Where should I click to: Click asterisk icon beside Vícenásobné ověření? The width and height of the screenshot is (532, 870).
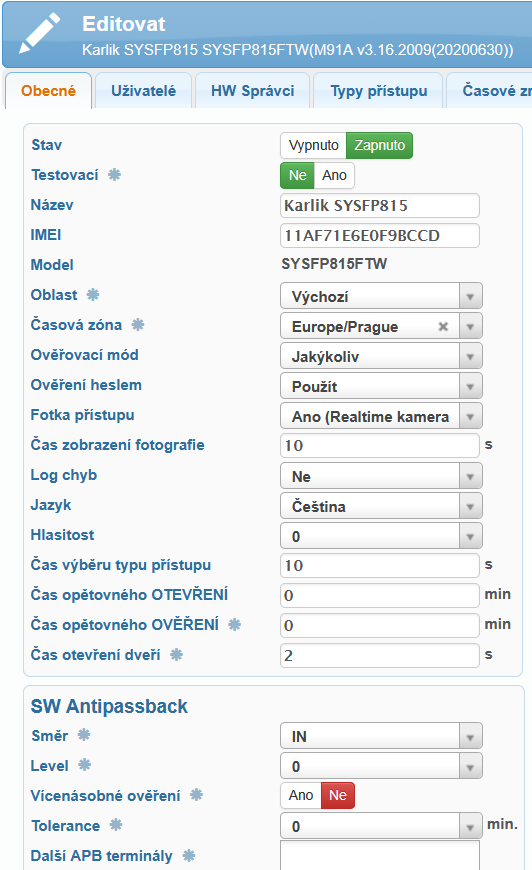(196, 795)
